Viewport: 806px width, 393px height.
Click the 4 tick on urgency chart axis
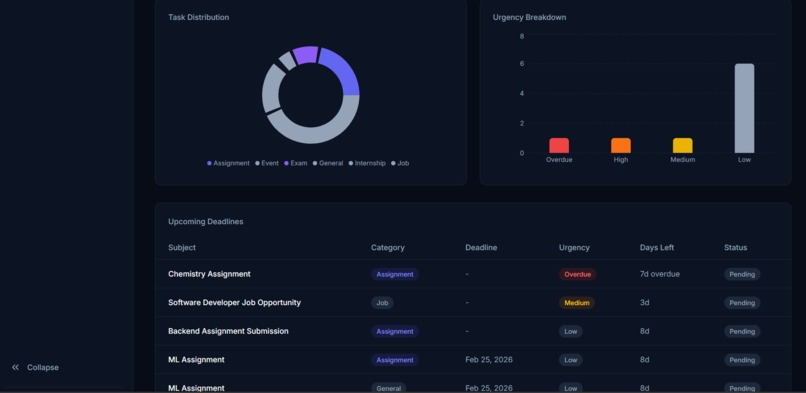point(522,93)
